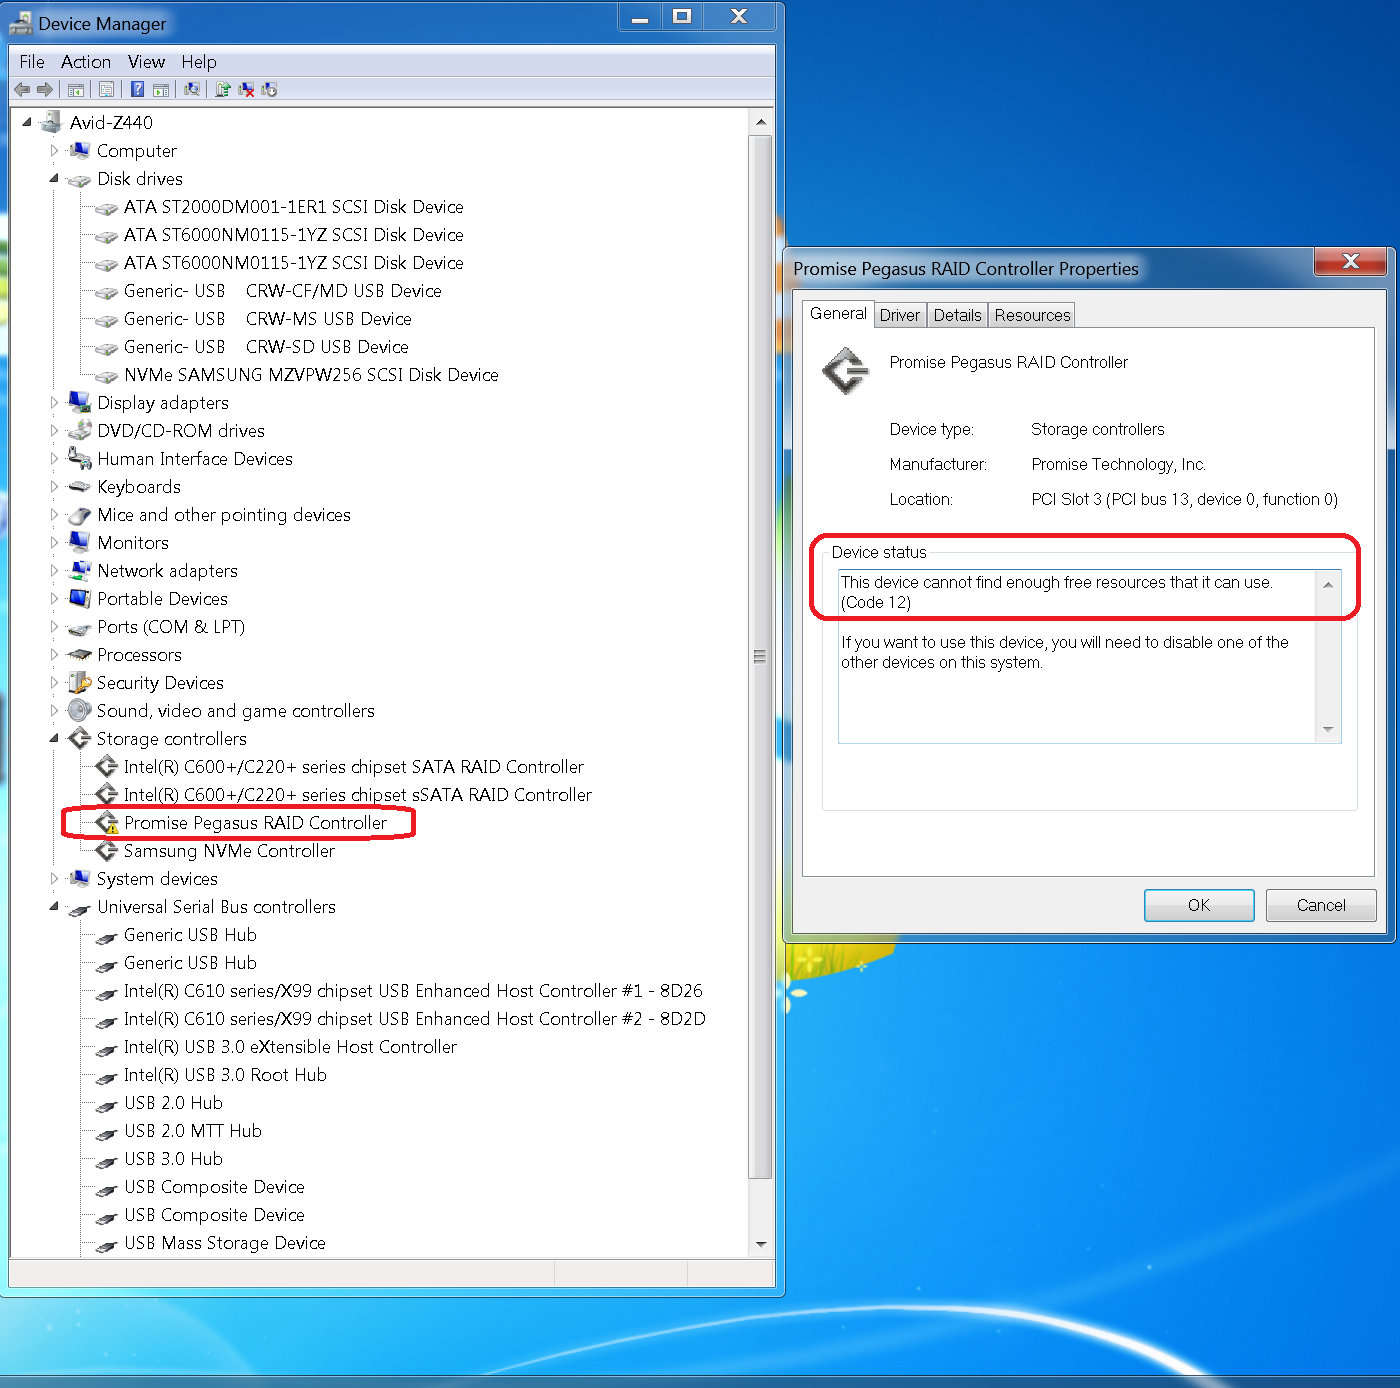Click the Disable device toolbar icon
The height and width of the screenshot is (1388, 1400).
(269, 89)
